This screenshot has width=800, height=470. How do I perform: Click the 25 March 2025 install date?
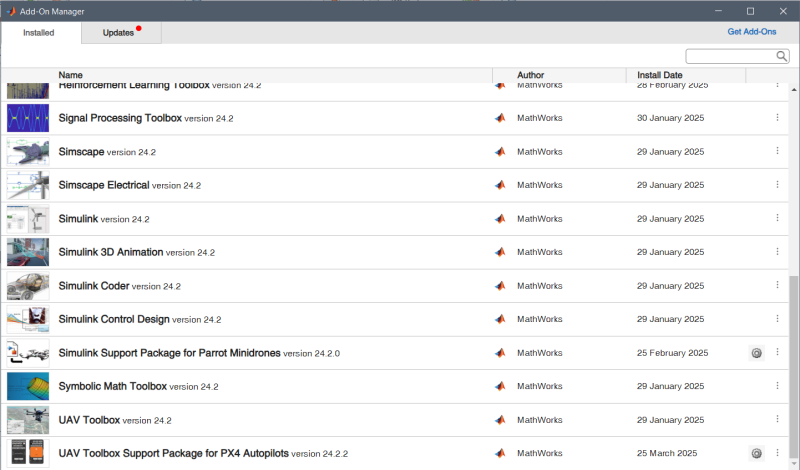[x=667, y=453]
